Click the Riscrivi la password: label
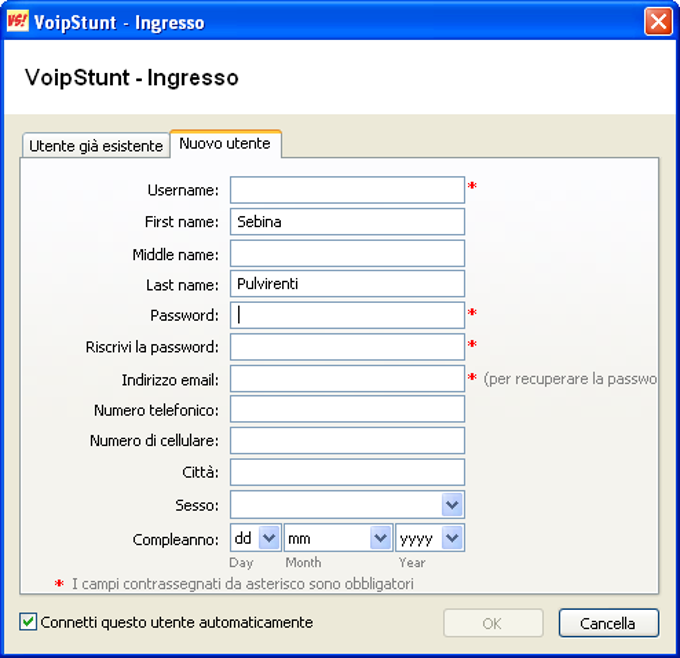Image resolution: width=680 pixels, height=658 pixels. (152, 347)
